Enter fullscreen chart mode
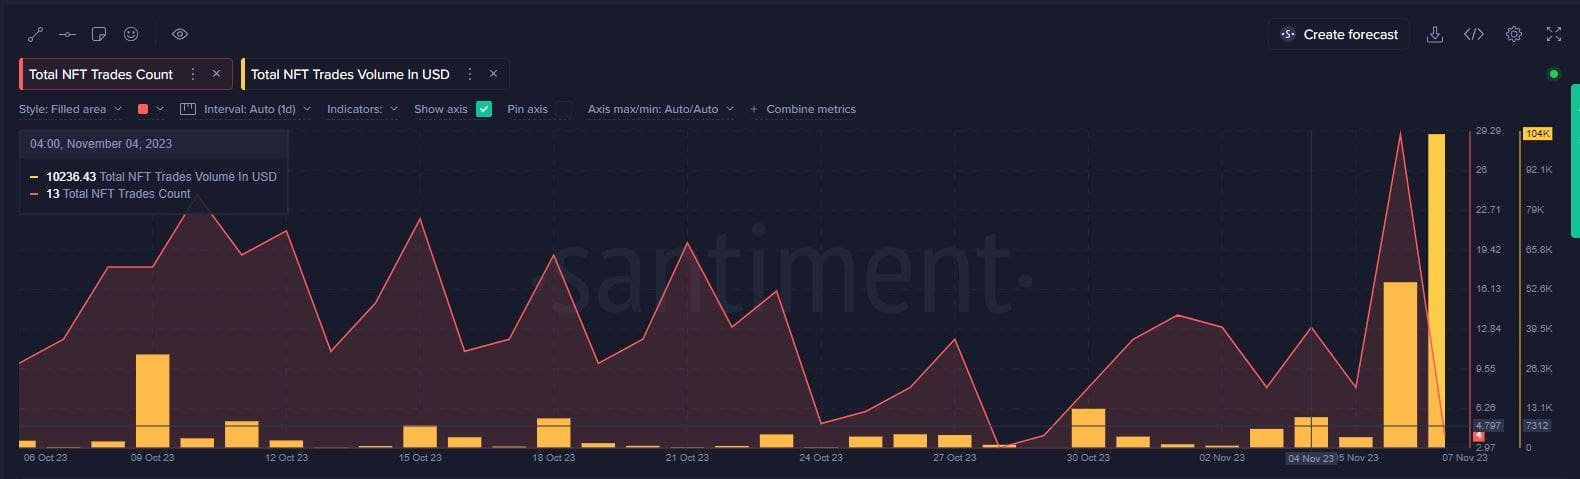 (1554, 34)
